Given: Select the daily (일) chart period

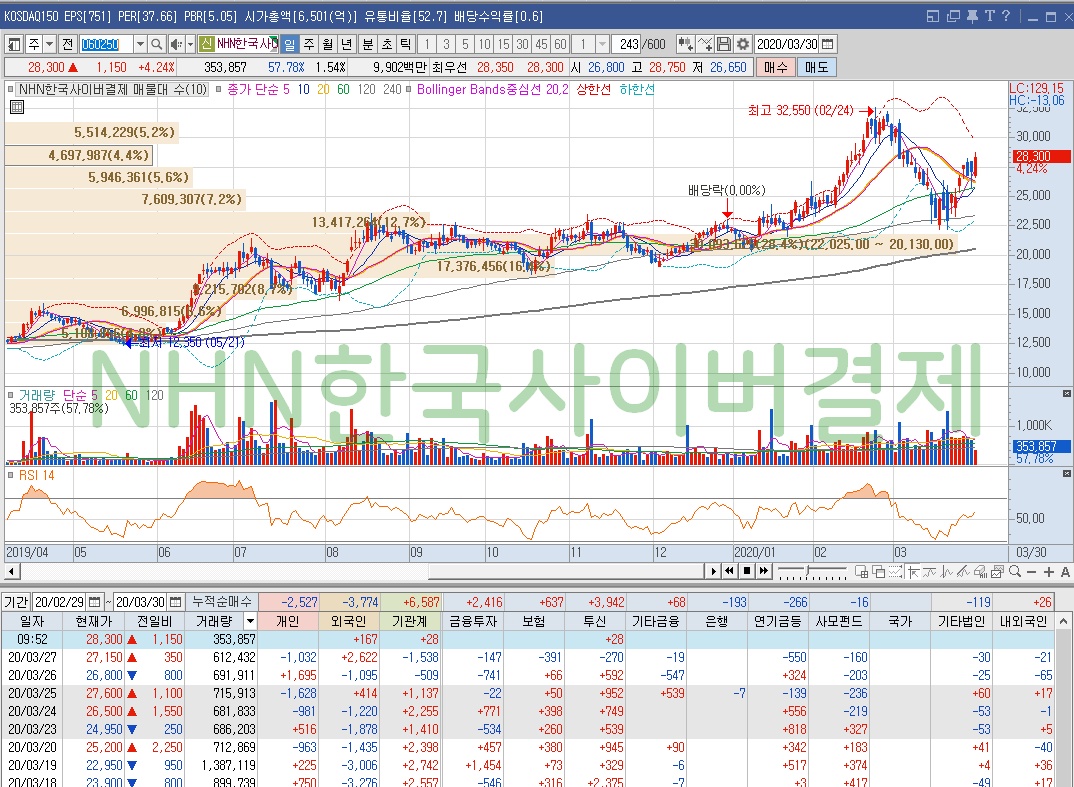Looking at the screenshot, I should pos(290,45).
